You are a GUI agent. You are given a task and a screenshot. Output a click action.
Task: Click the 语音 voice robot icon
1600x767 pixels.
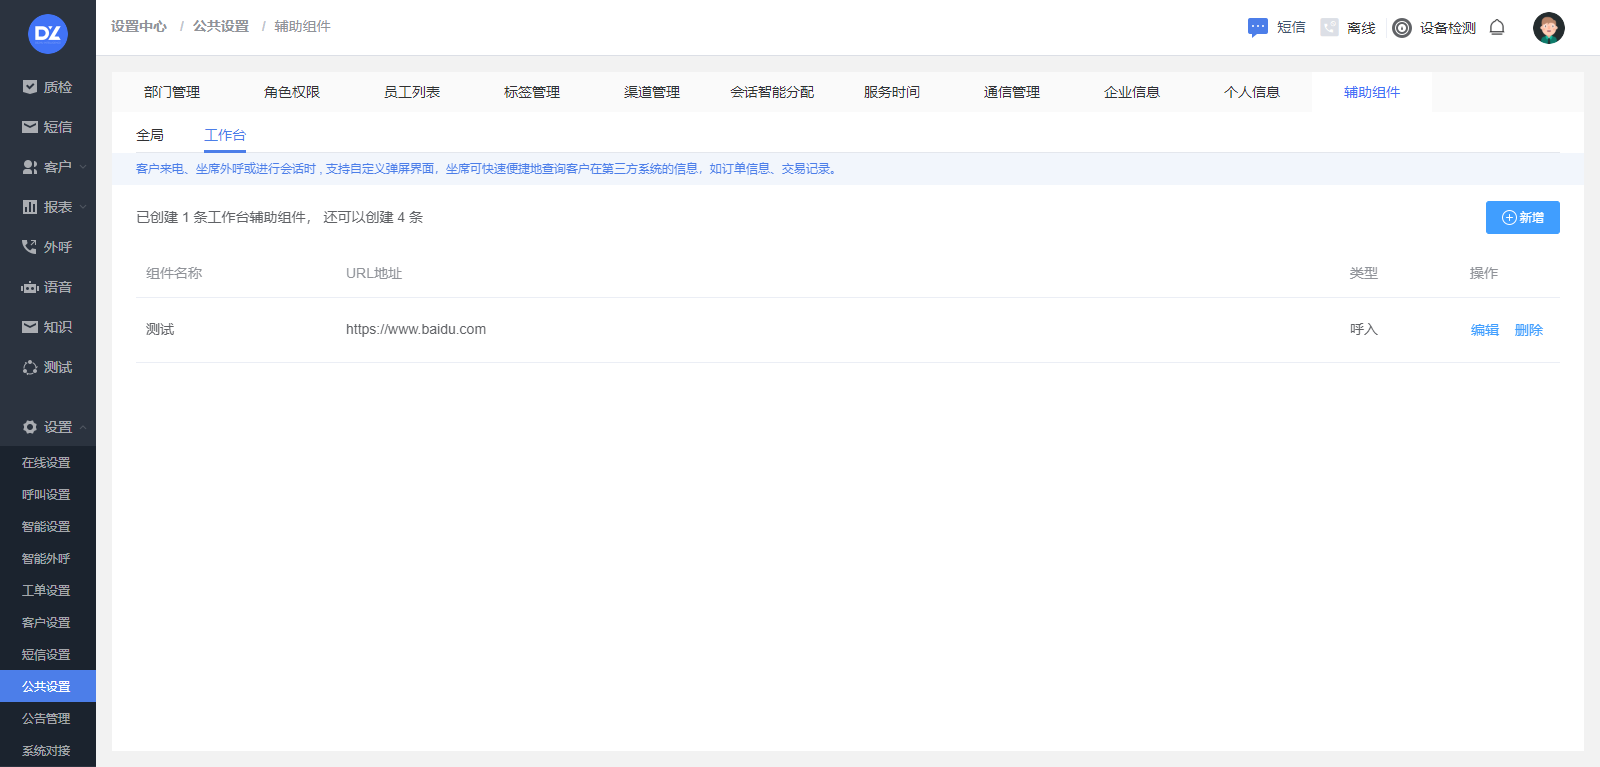coord(30,287)
